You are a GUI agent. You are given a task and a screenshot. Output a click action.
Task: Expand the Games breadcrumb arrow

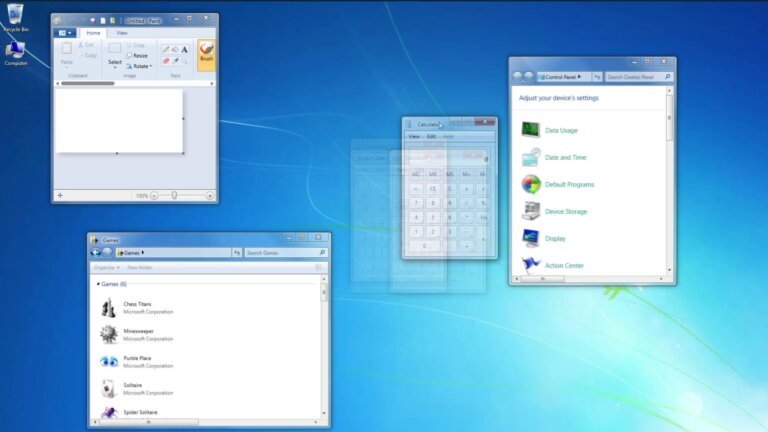(143, 253)
